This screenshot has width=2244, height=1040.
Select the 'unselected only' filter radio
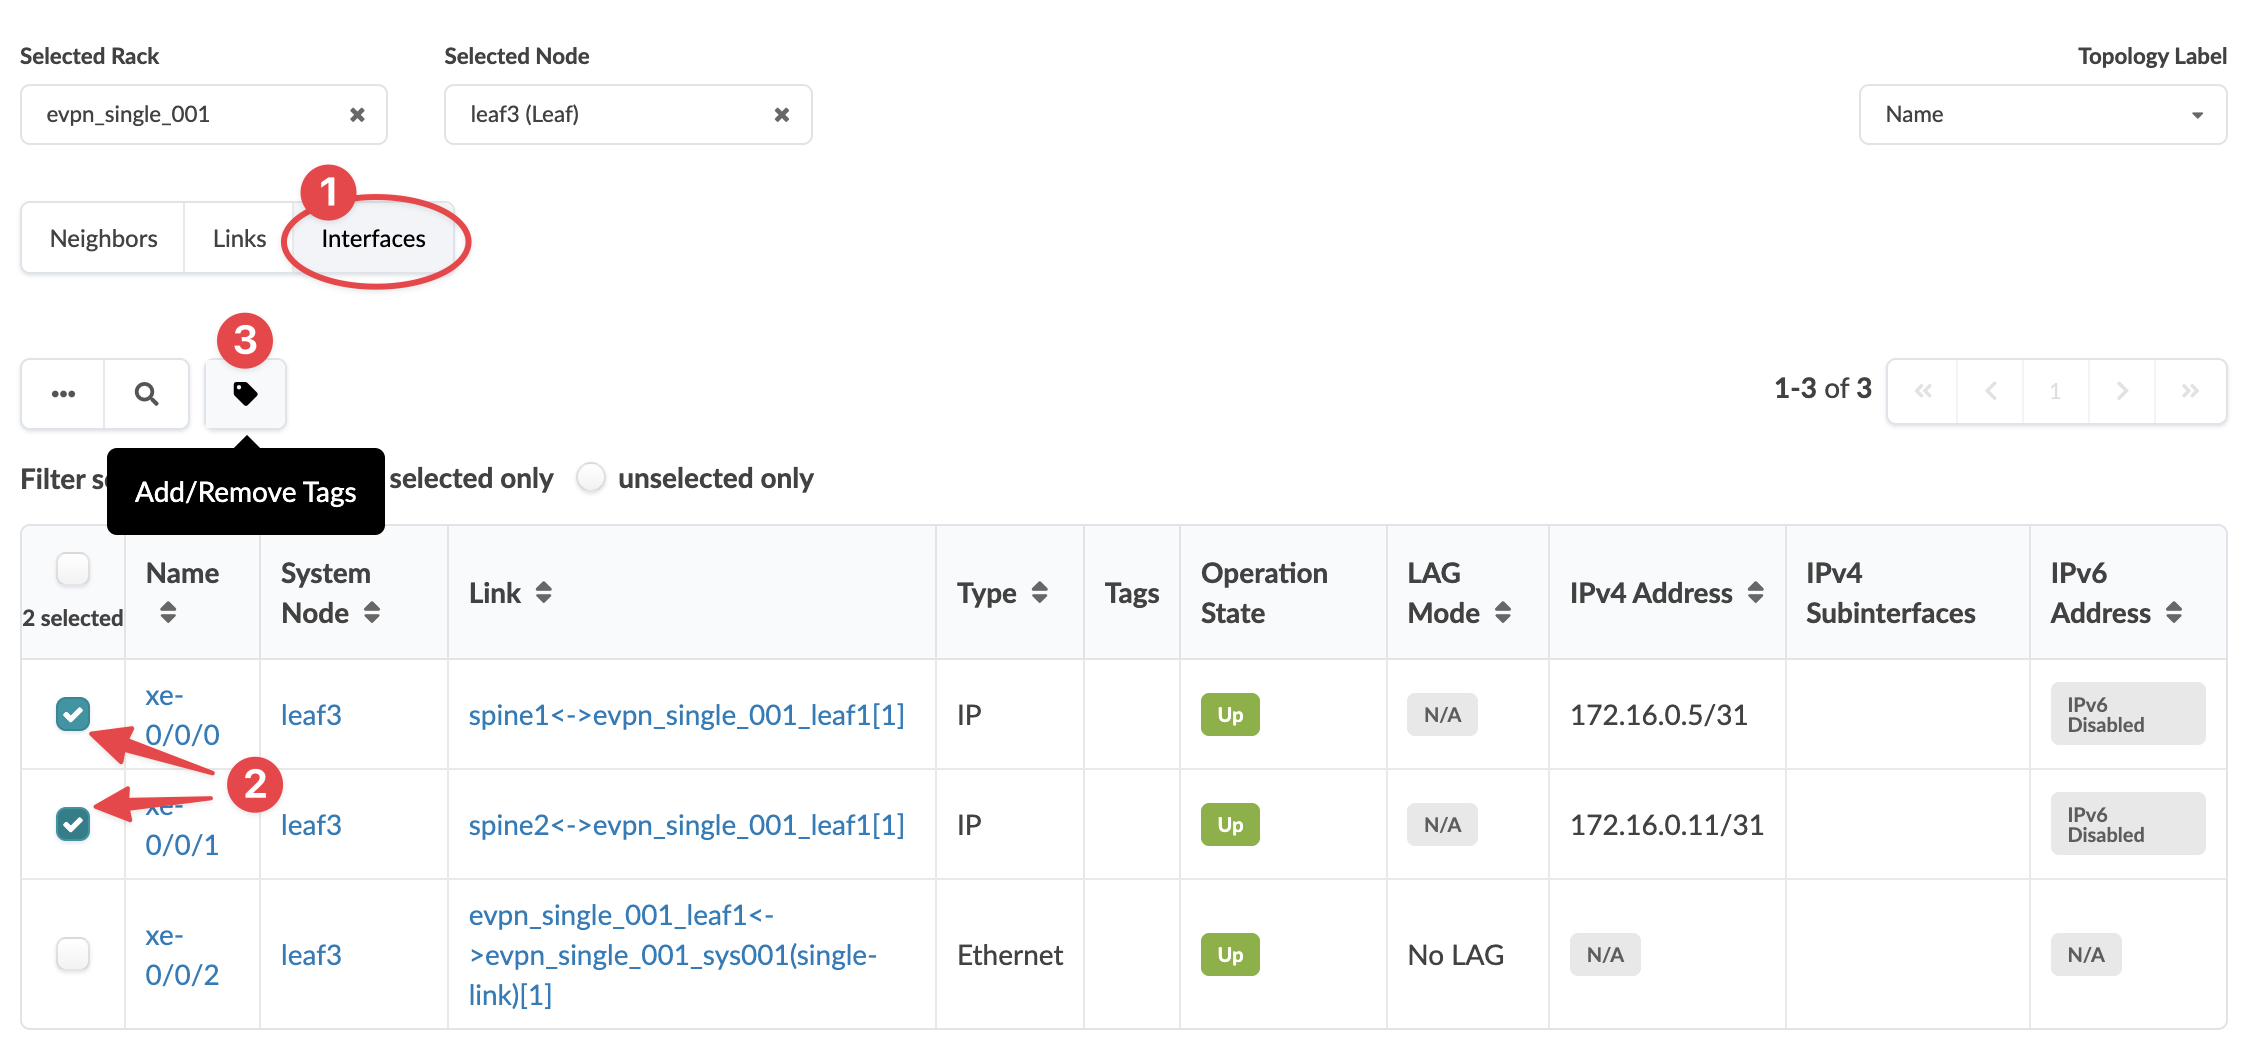(x=591, y=478)
